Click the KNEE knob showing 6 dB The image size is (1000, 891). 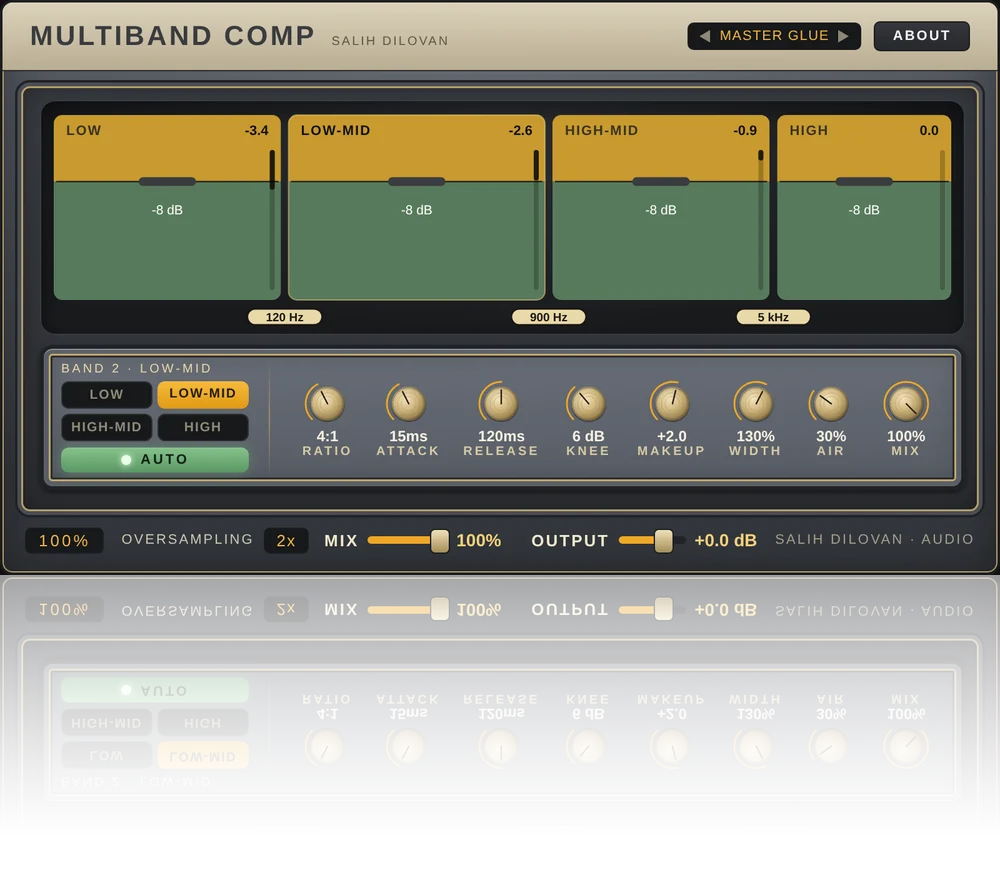click(587, 404)
